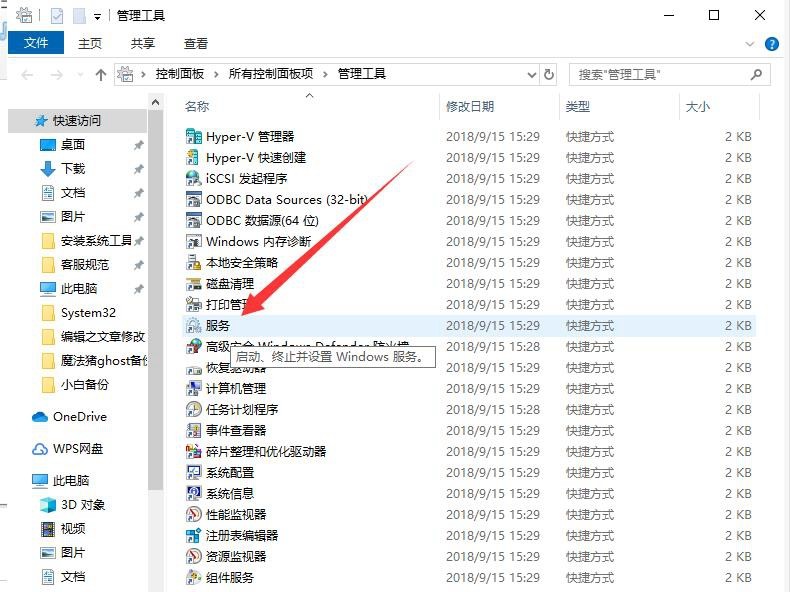Viewport: 791px width, 592px height.
Task: Select ODBC 数据源(64 位) icon
Action: pyautogui.click(x=194, y=221)
